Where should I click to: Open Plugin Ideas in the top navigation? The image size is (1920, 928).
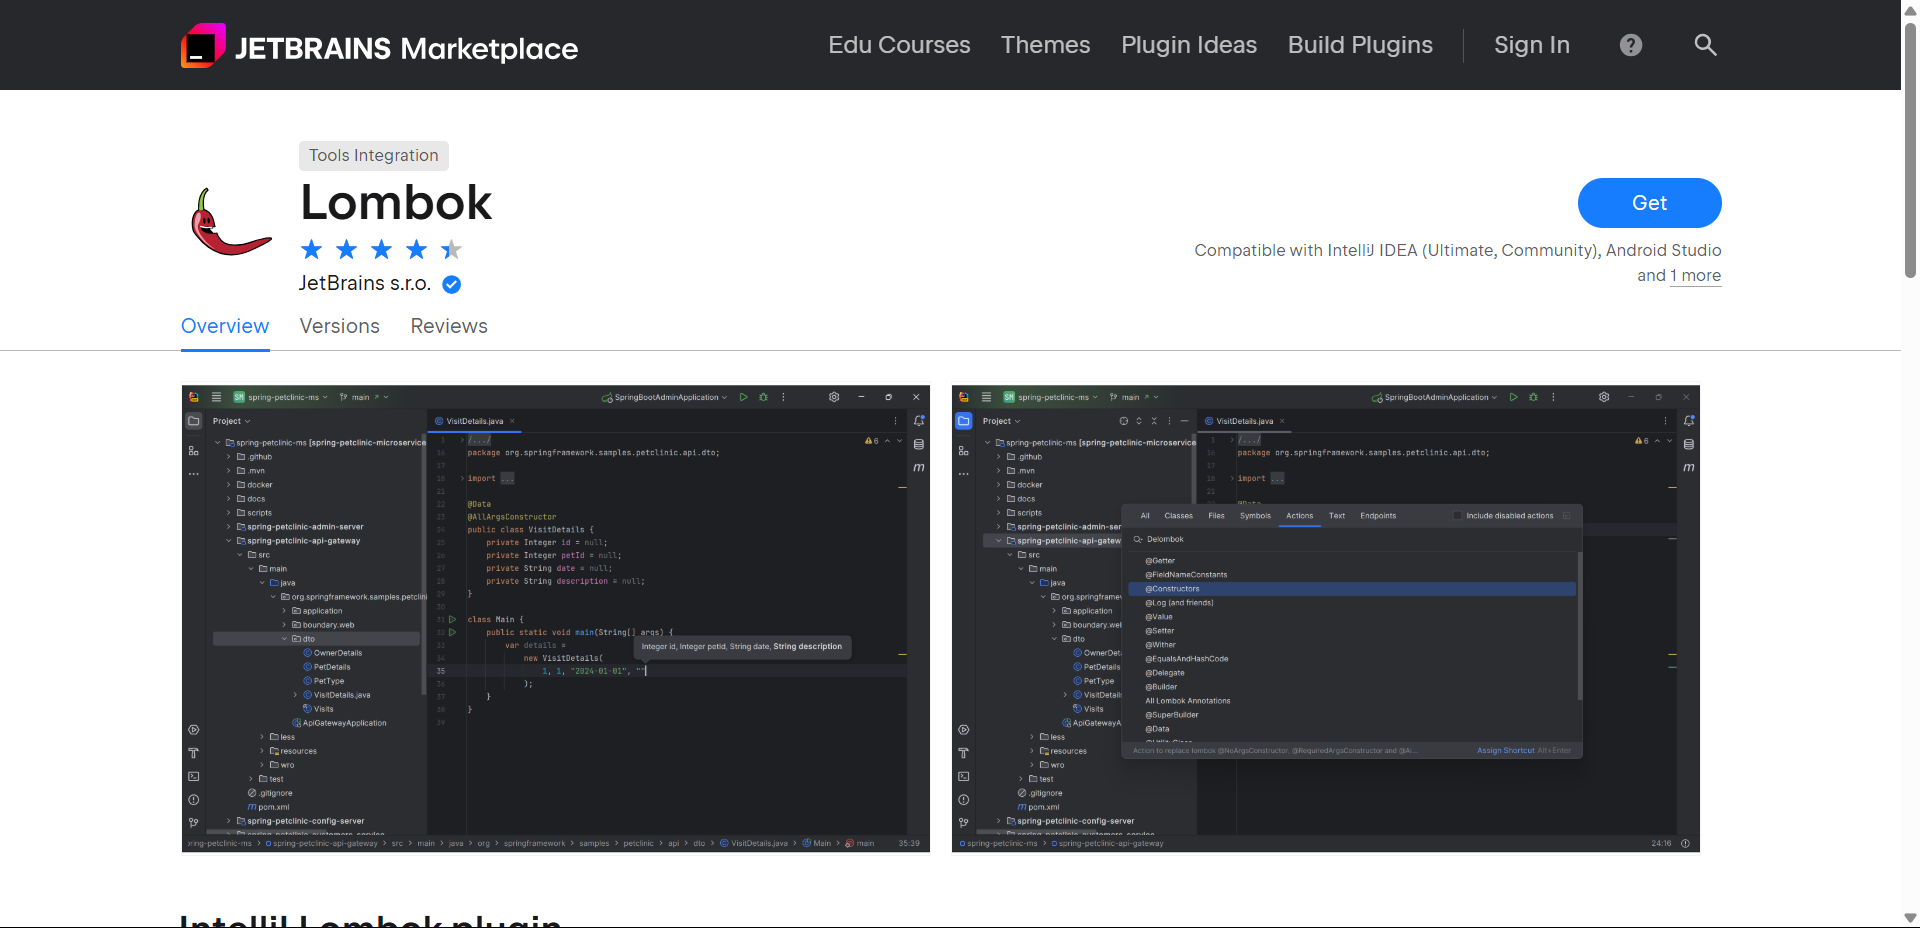1189,45
